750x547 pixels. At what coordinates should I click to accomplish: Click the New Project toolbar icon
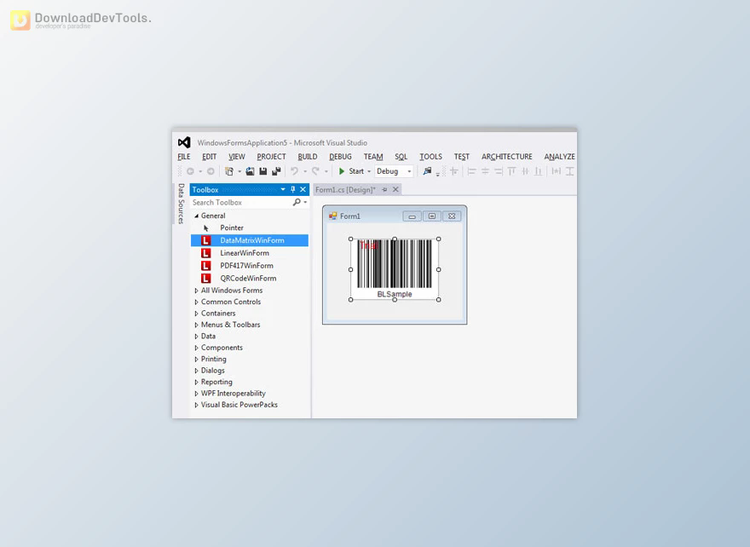tap(230, 171)
